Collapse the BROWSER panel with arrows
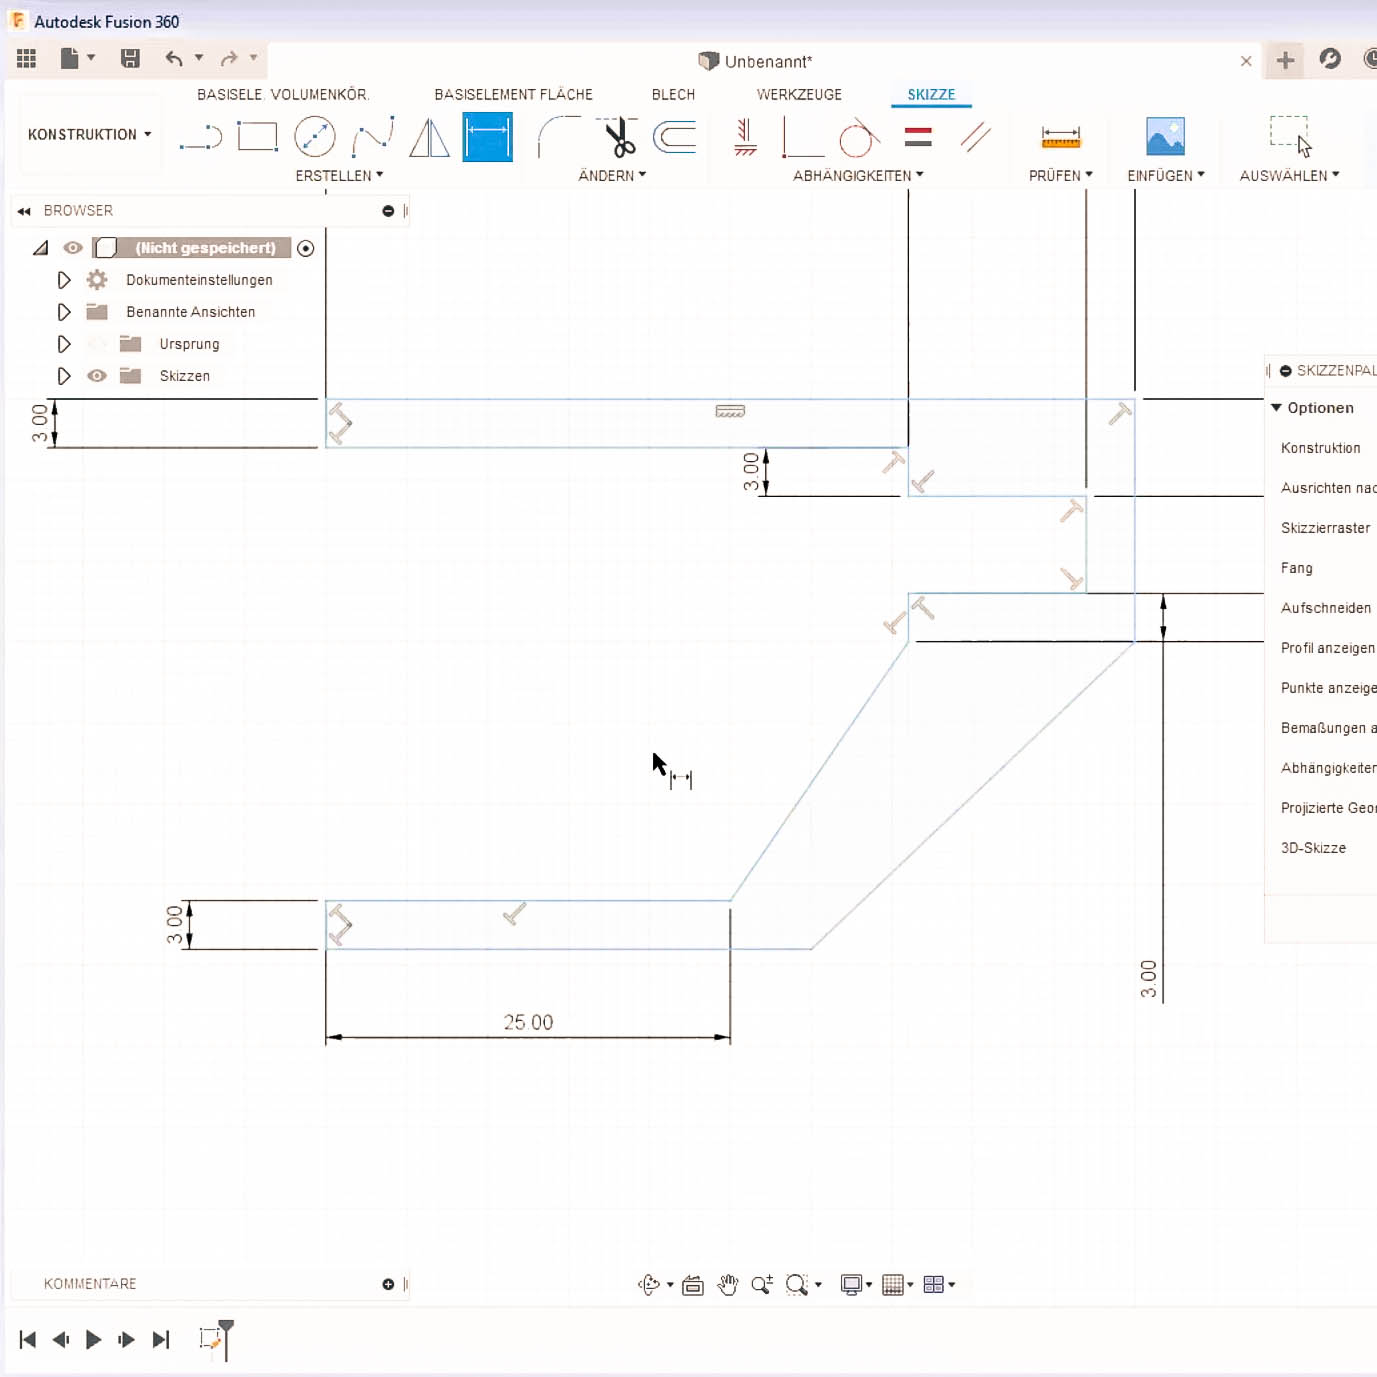Viewport: 1377px width, 1377px height. tap(24, 211)
